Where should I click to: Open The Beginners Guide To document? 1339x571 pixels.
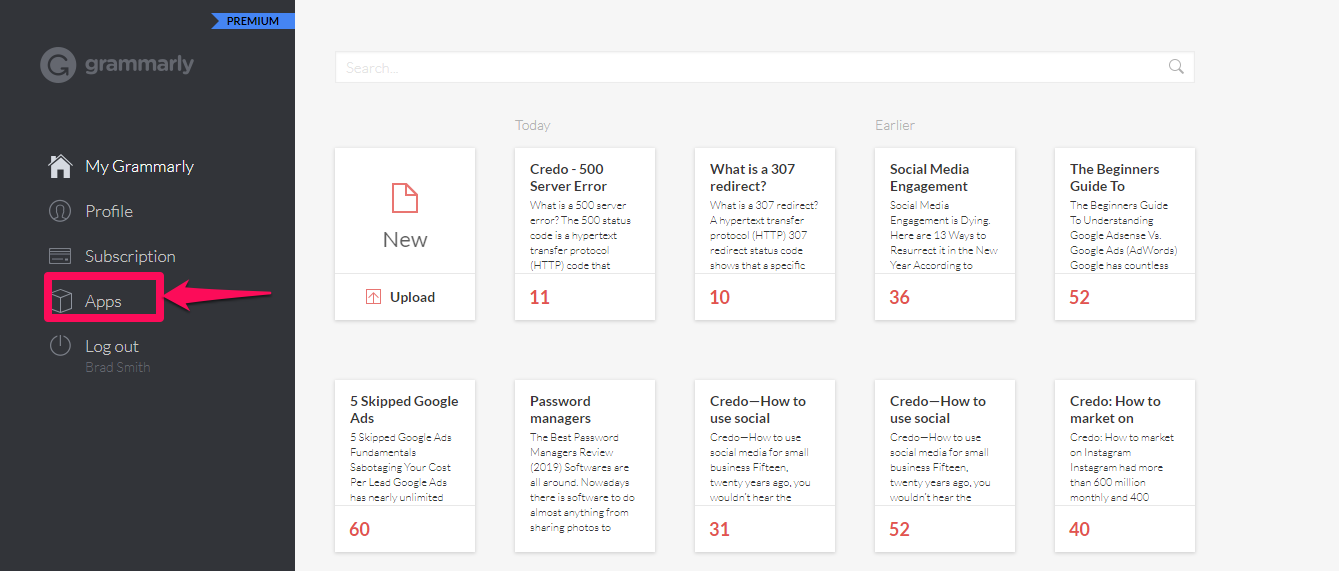point(1125,234)
